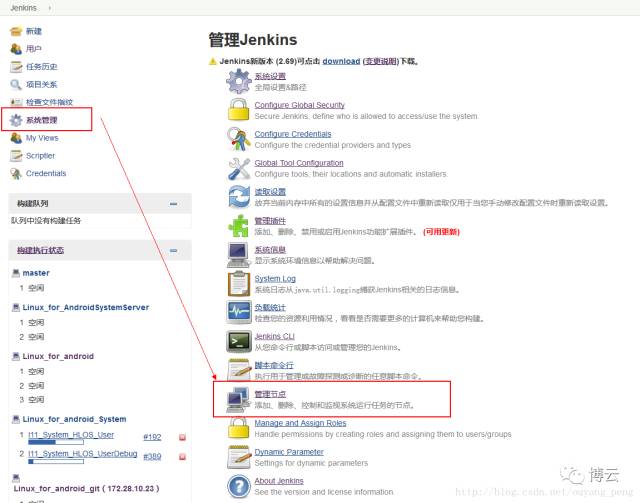Click the Jenkins breadcrumb at top
The image size is (640, 503).
24,8
